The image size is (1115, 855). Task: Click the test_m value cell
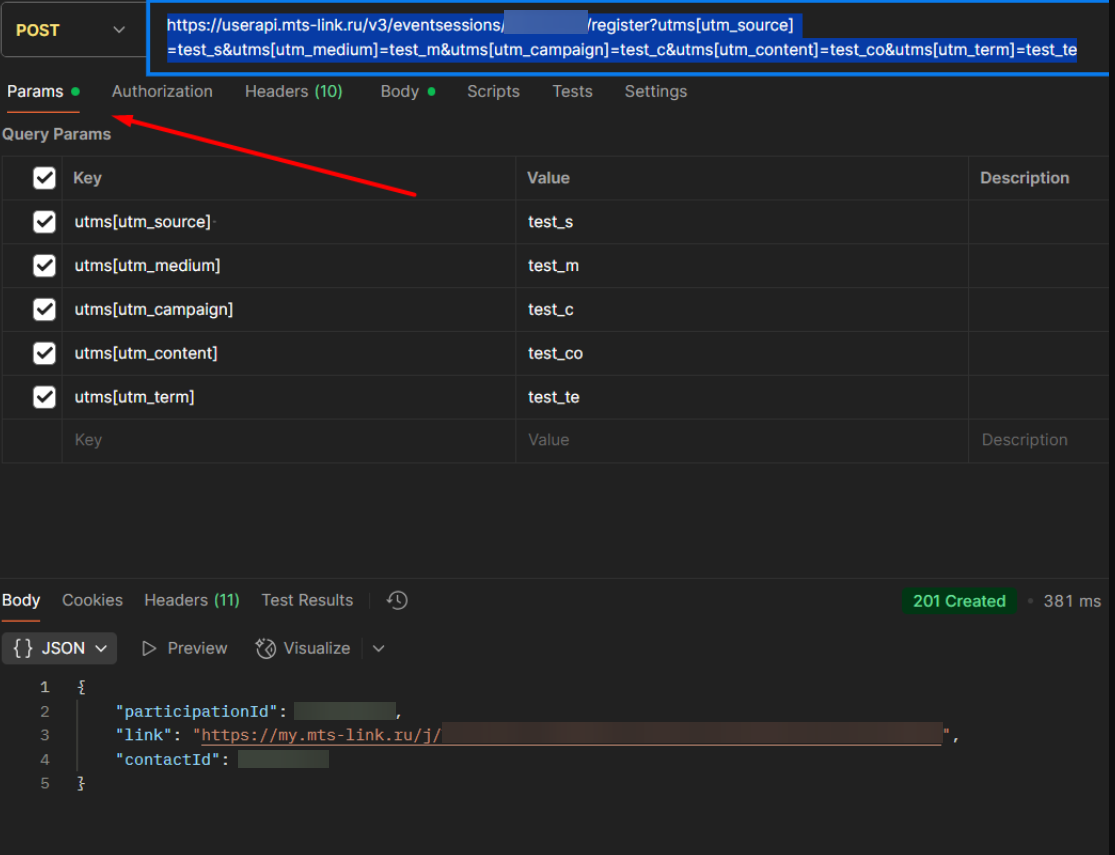[x=742, y=265]
